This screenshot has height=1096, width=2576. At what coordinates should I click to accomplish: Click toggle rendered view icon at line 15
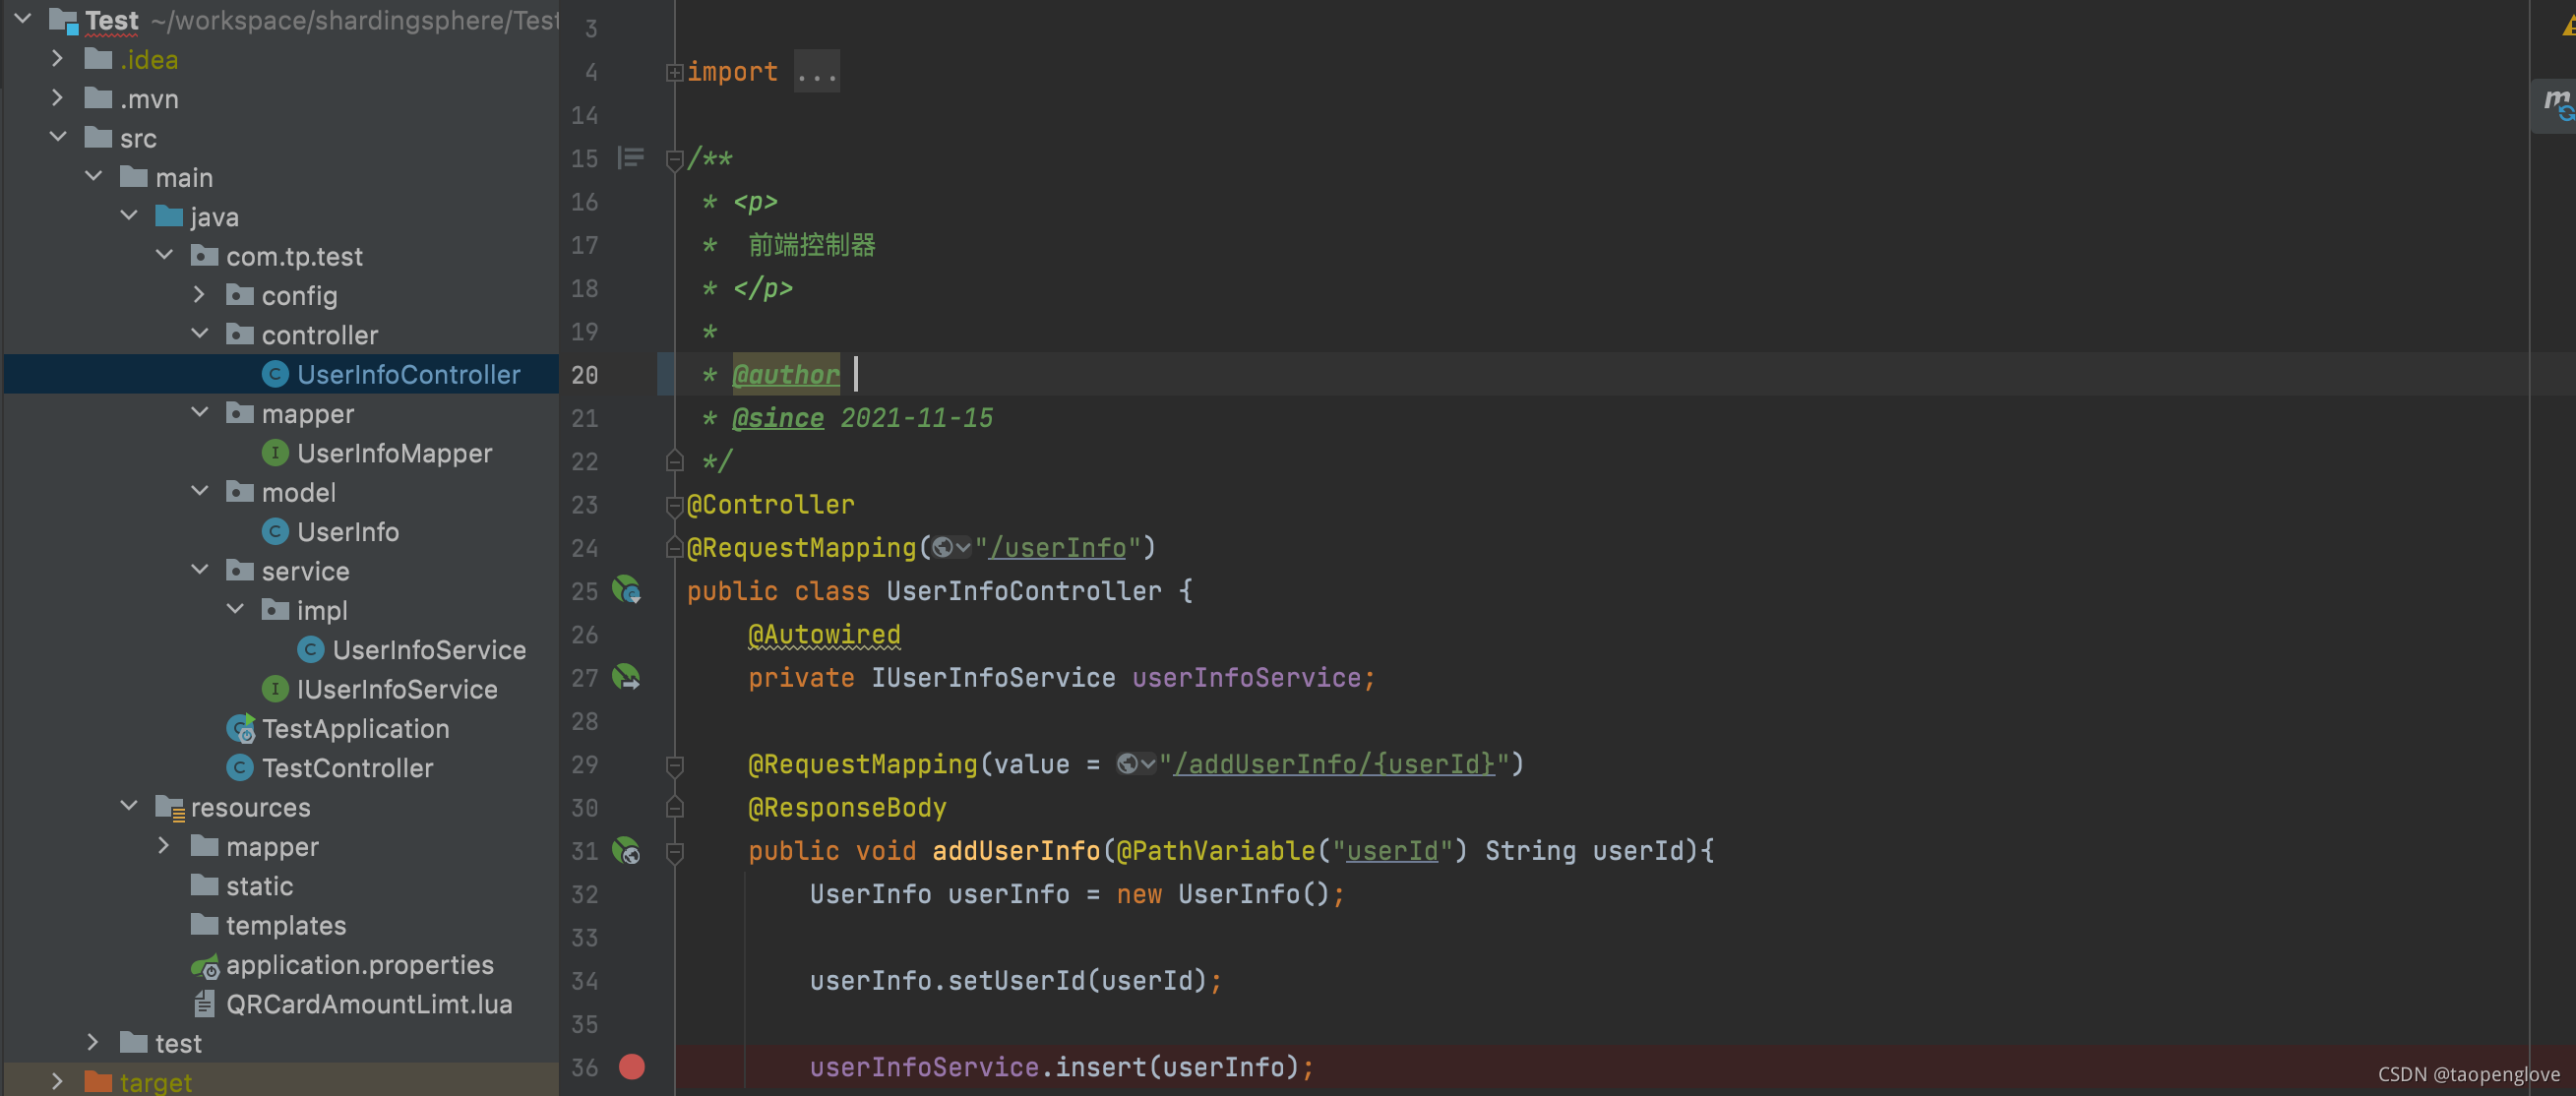point(631,158)
